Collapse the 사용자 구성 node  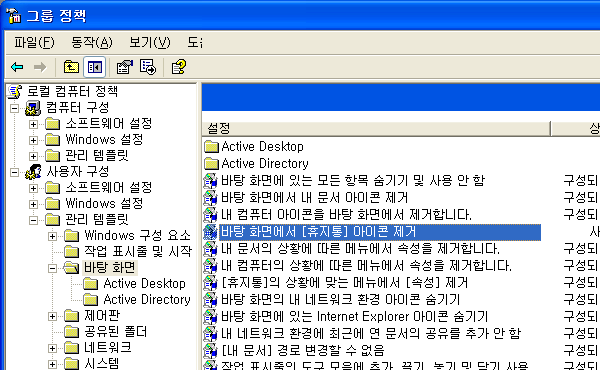coord(15,172)
